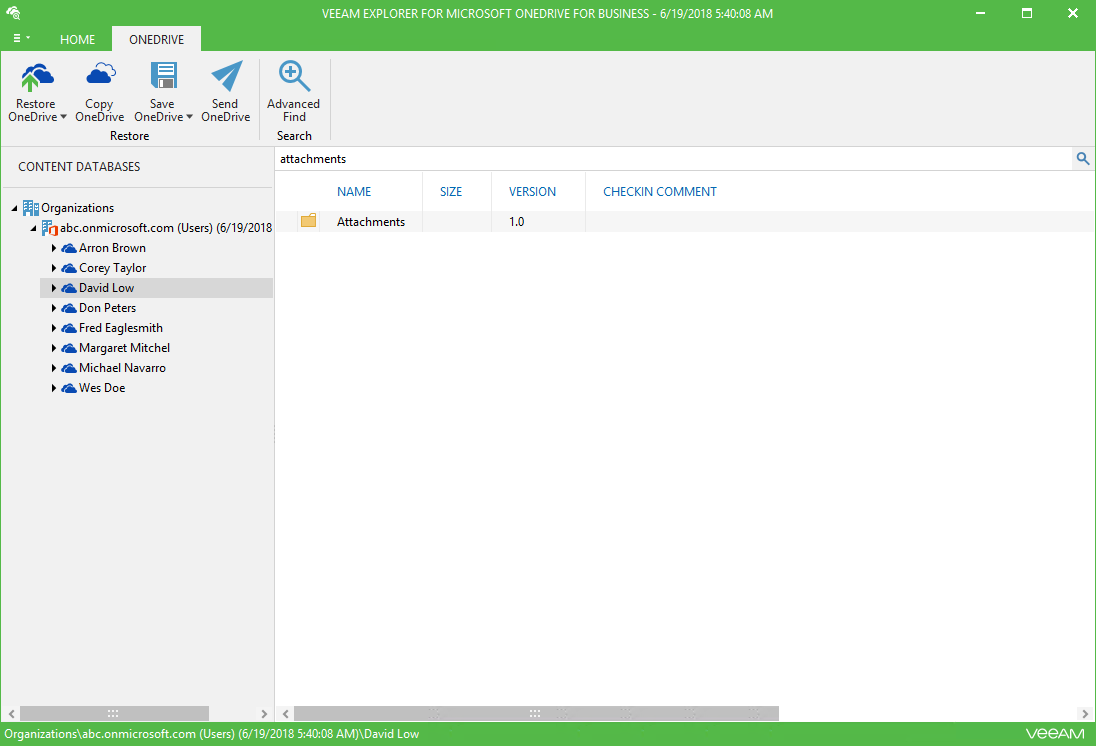Select Don Peters in the tree
This screenshot has height=746, width=1096.
[x=107, y=308]
